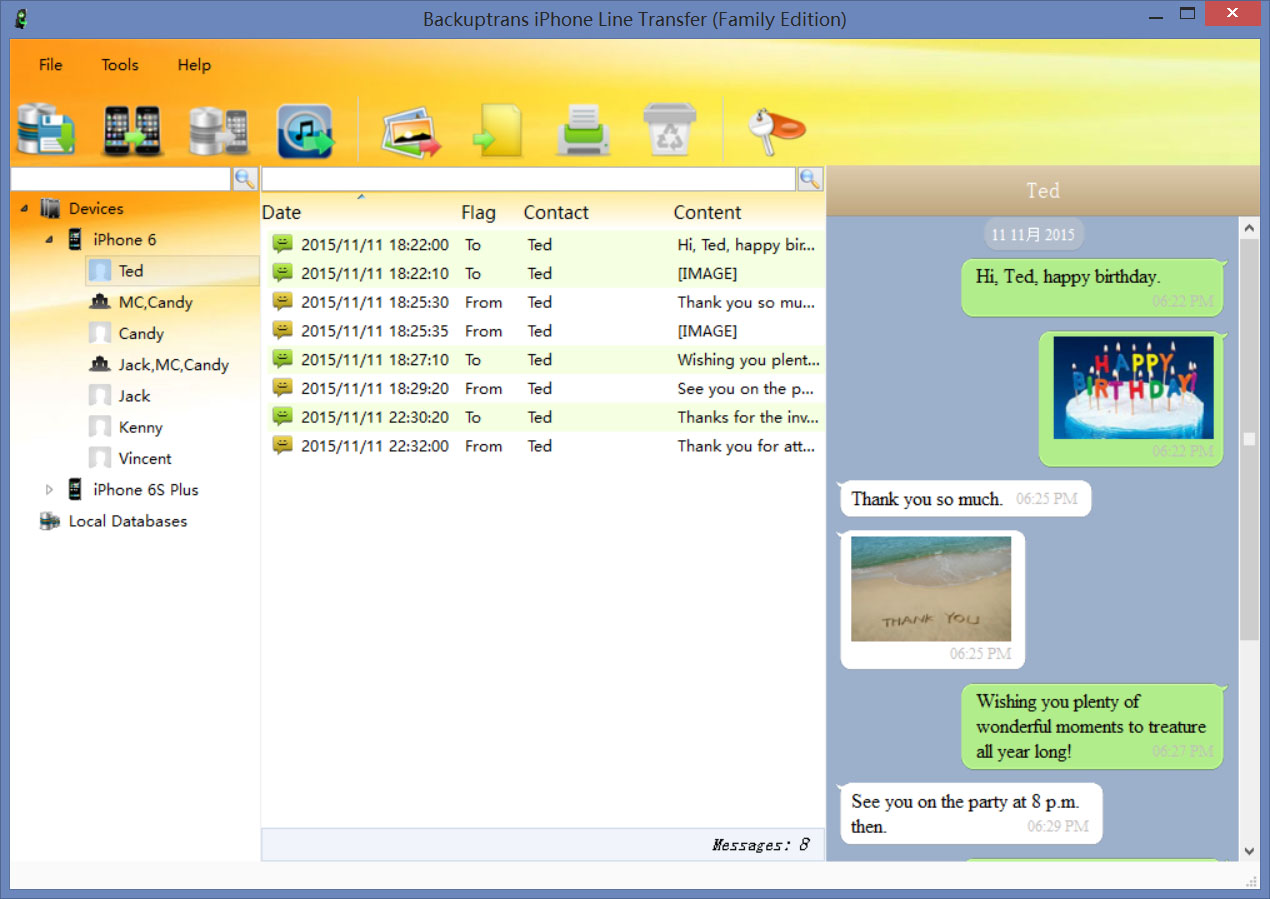Screen dimensions: 1270x899
Task: Click in the message search input field
Action: (529, 179)
